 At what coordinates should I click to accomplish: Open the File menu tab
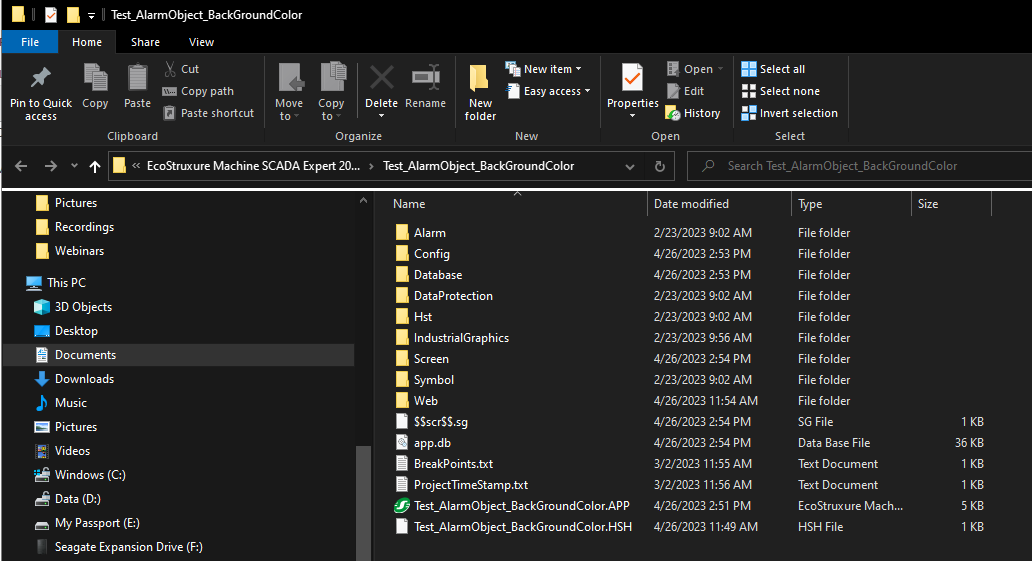click(x=30, y=42)
